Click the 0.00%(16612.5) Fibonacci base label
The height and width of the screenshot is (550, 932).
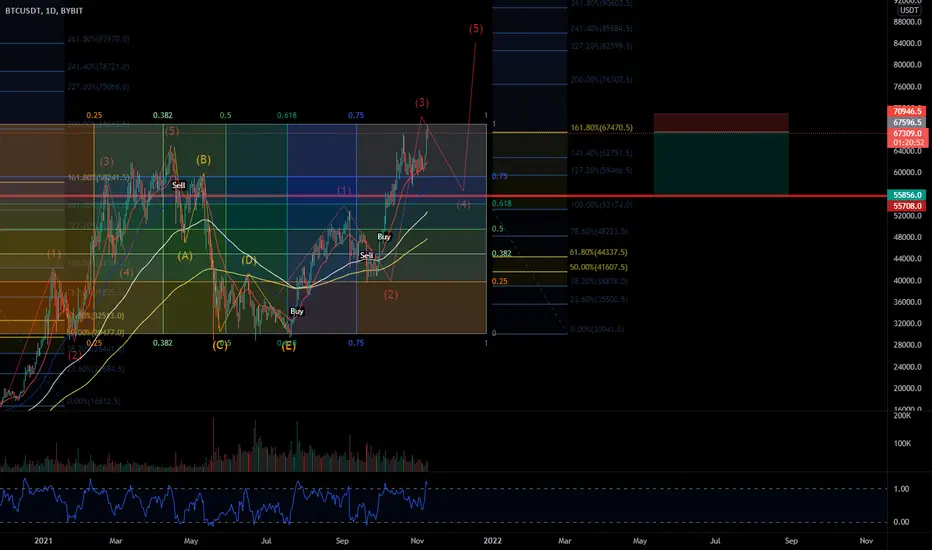click(93, 401)
